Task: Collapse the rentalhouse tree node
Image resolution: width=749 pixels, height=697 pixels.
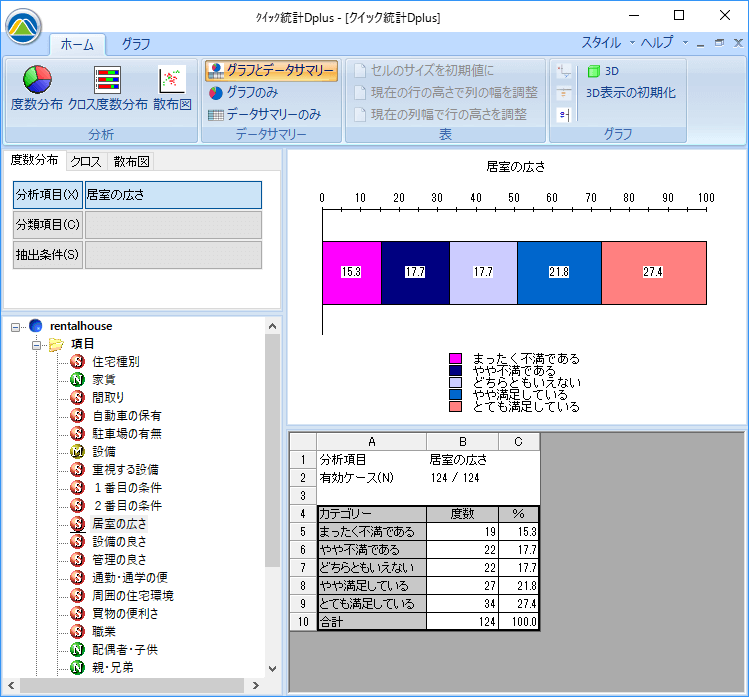Action: click(16, 326)
